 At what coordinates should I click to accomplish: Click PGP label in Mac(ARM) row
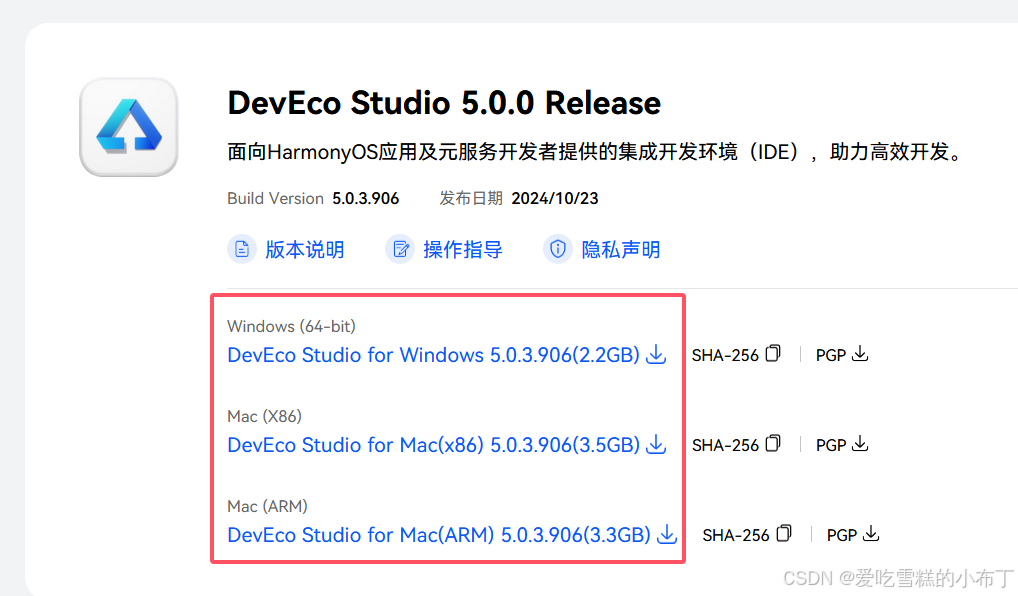click(842, 536)
